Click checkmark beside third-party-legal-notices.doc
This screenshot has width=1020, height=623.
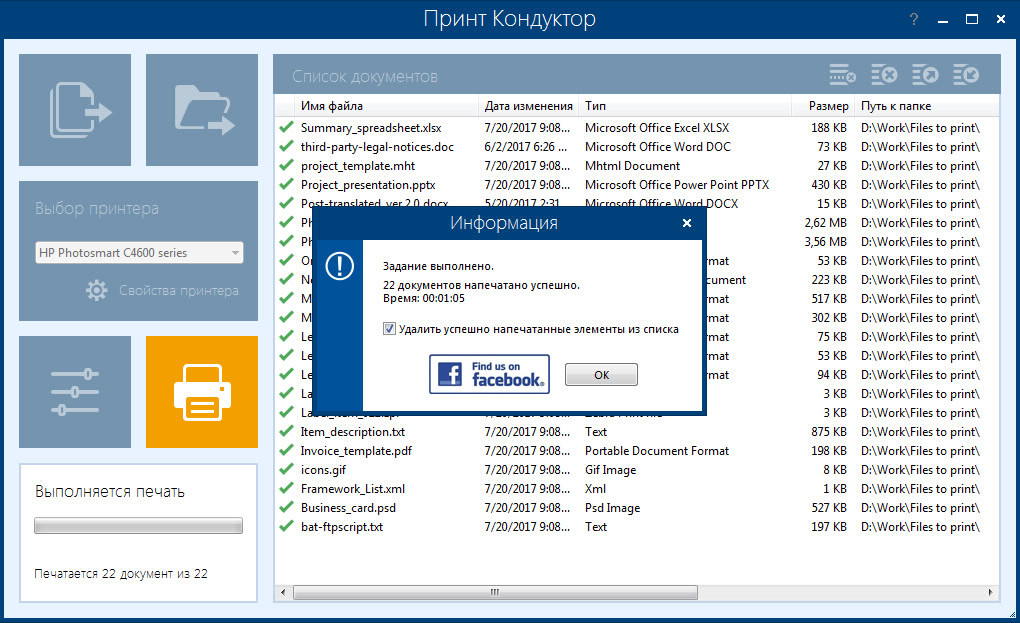[x=286, y=146]
